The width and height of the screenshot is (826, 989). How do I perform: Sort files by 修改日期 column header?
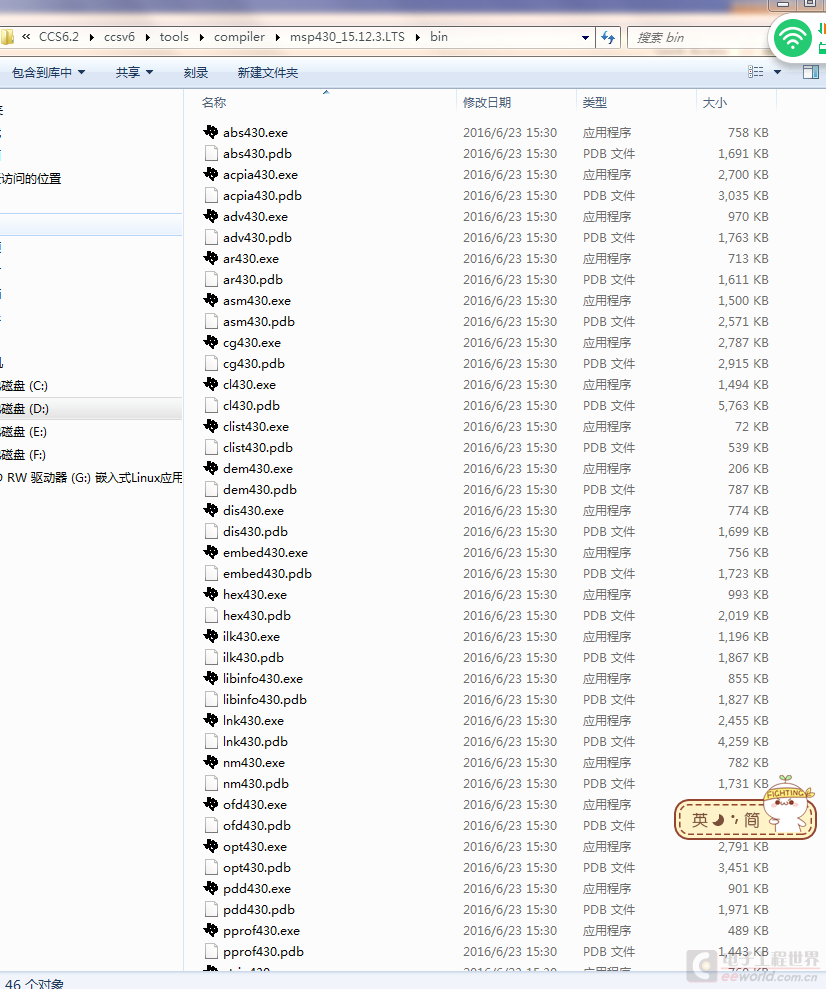(487, 102)
